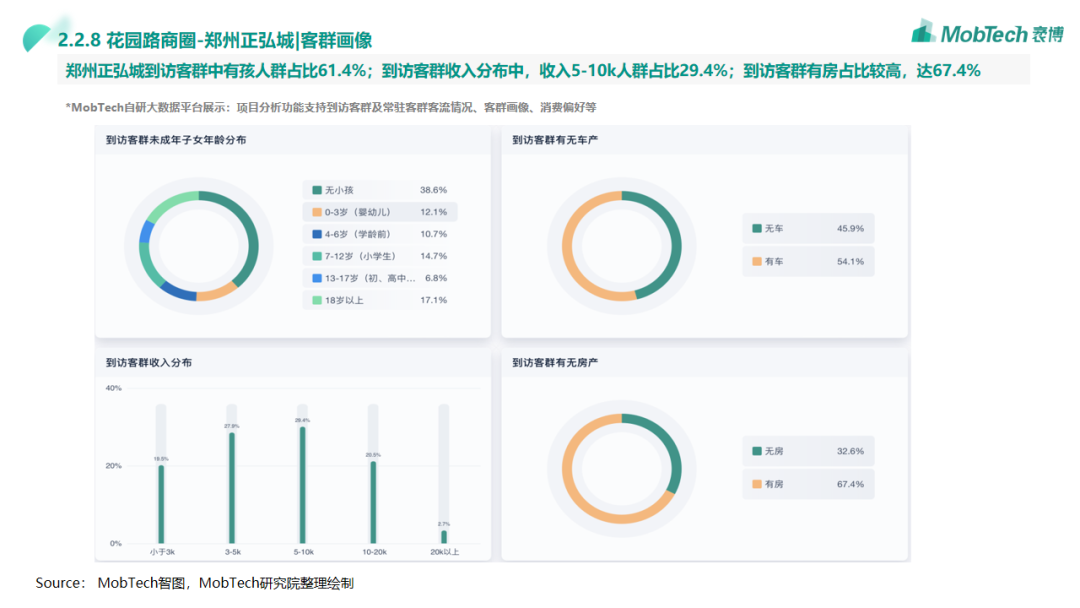Select the 5-10k income bar
The image size is (1080, 608).
pyautogui.click(x=302, y=485)
